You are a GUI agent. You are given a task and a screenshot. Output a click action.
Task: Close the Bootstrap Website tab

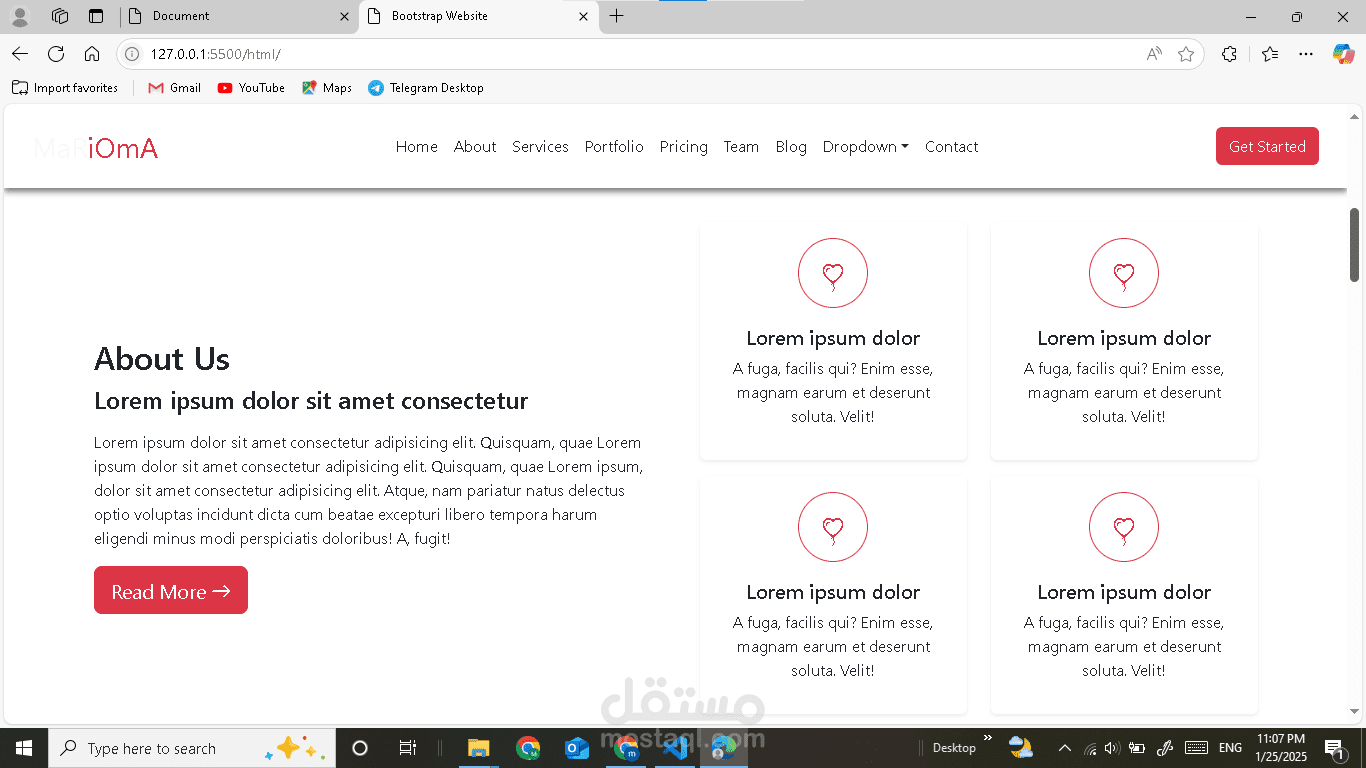[583, 16]
